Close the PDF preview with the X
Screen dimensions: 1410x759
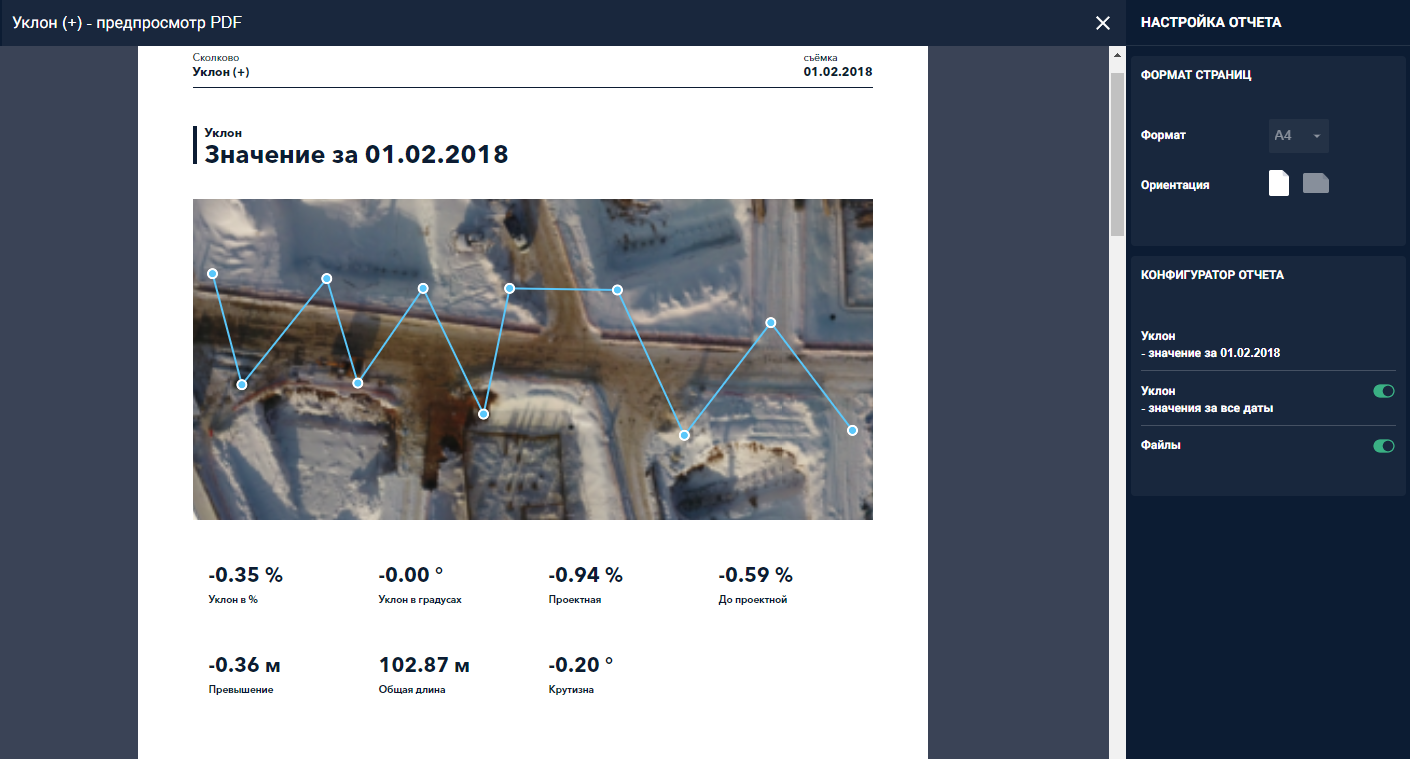pyautogui.click(x=1103, y=23)
